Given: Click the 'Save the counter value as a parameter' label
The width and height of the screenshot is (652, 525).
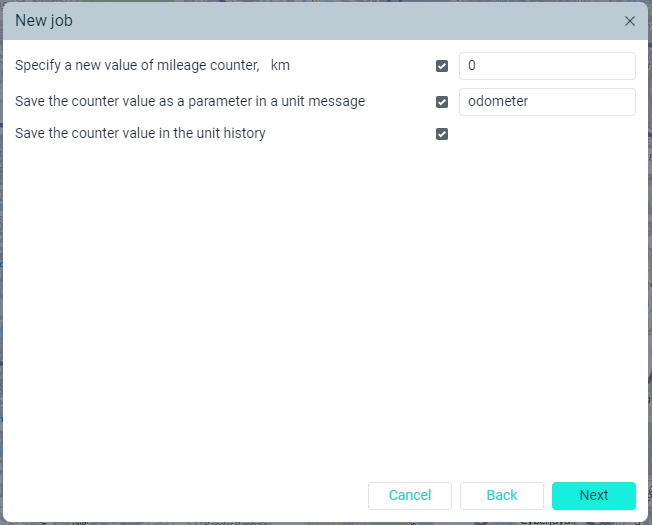Looking at the screenshot, I should (190, 101).
